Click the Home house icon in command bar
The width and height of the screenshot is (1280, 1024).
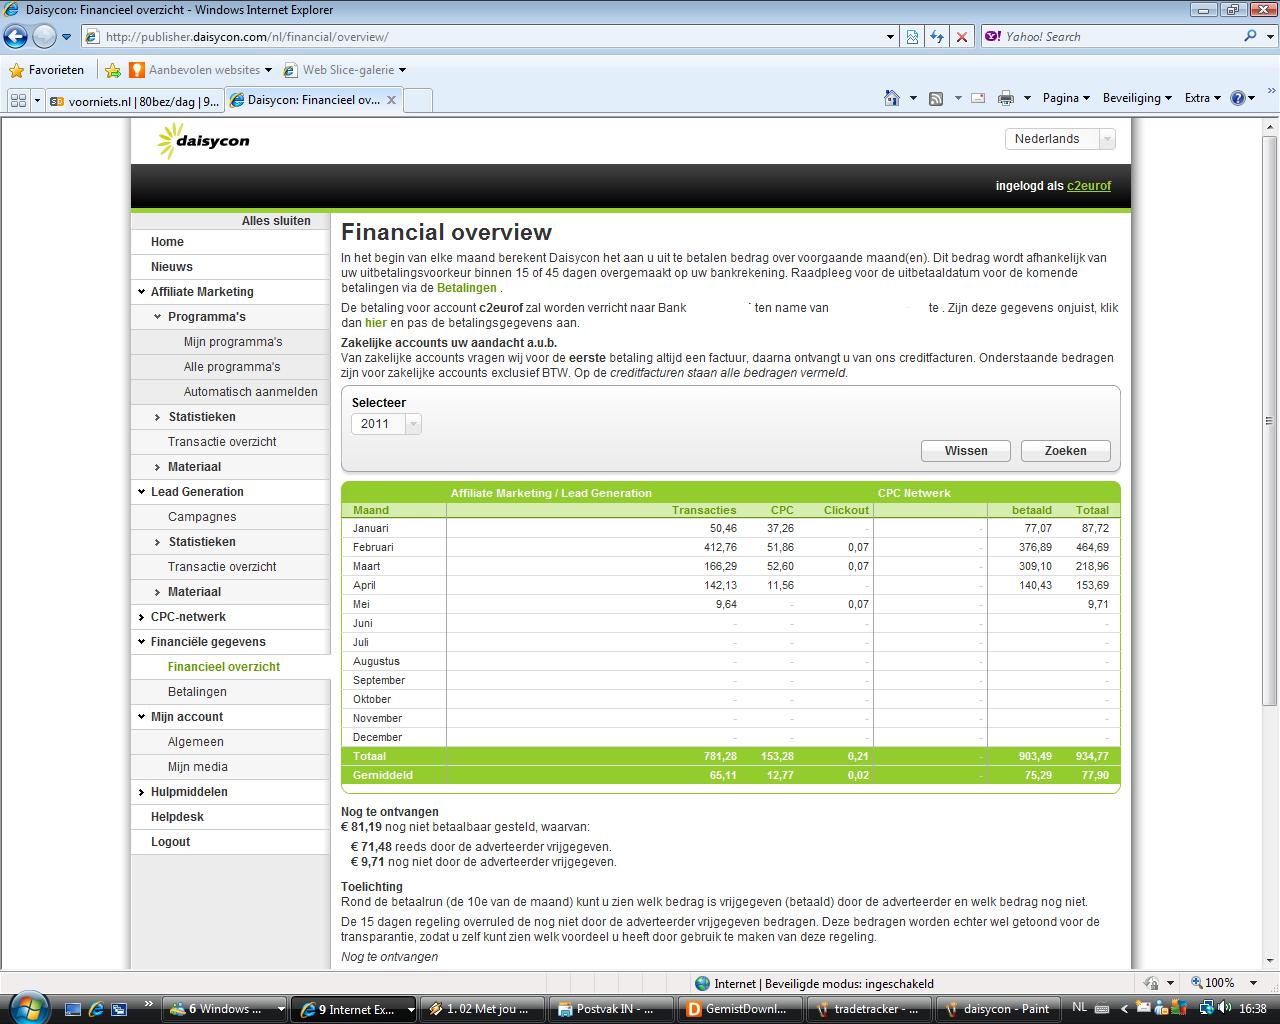[x=892, y=98]
